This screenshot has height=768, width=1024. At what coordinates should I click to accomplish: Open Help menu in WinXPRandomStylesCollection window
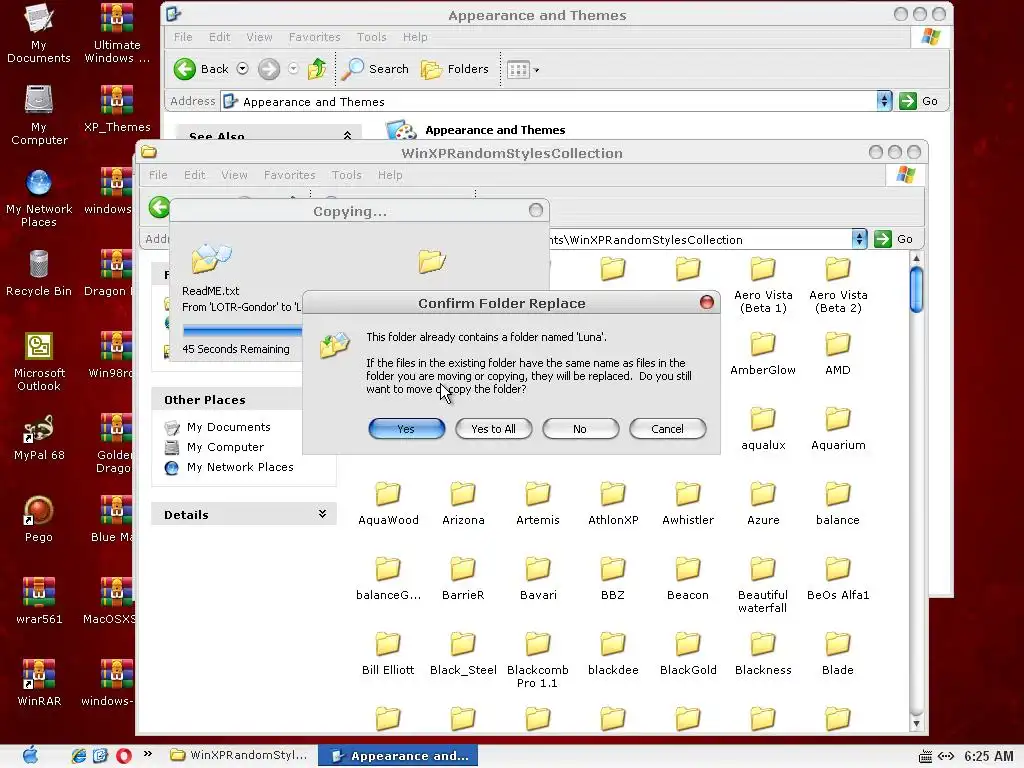coord(390,175)
